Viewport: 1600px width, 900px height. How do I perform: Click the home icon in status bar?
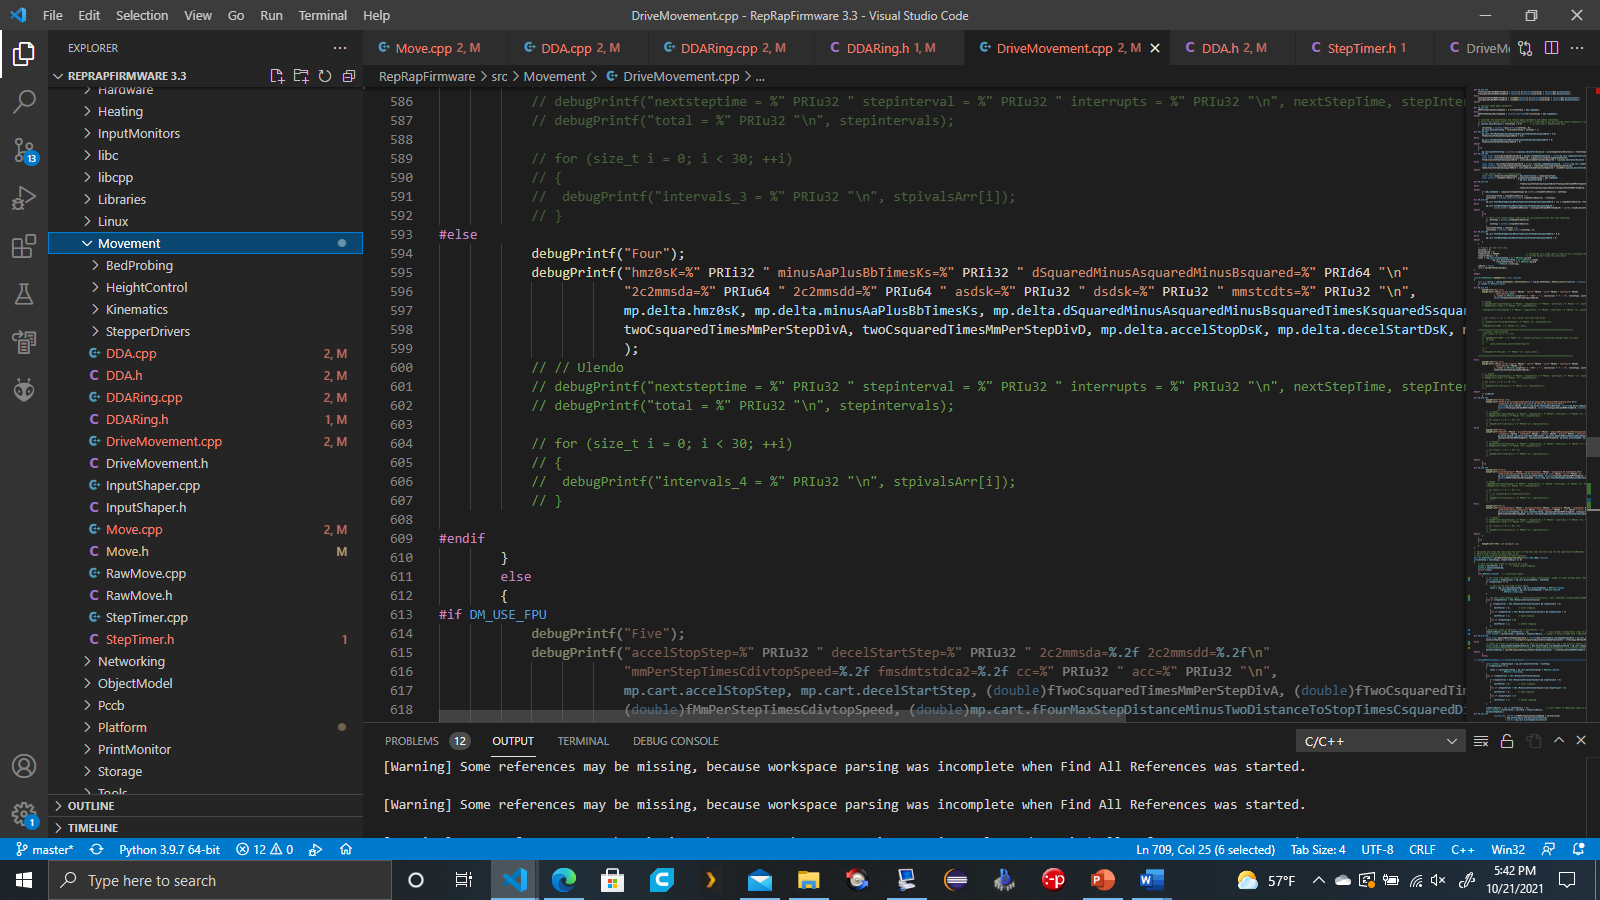click(346, 849)
